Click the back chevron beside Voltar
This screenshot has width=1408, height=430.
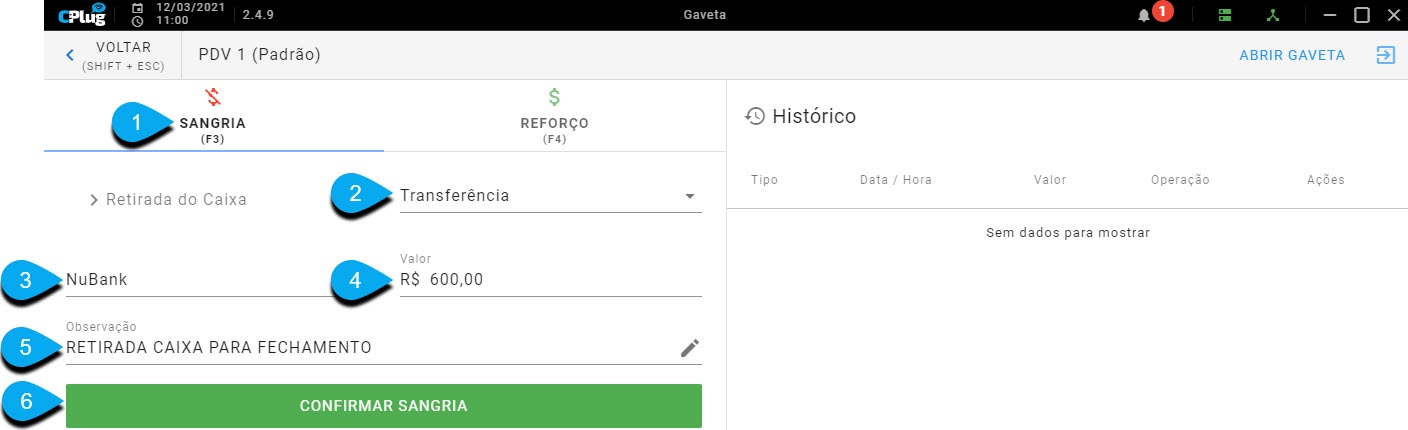69,55
